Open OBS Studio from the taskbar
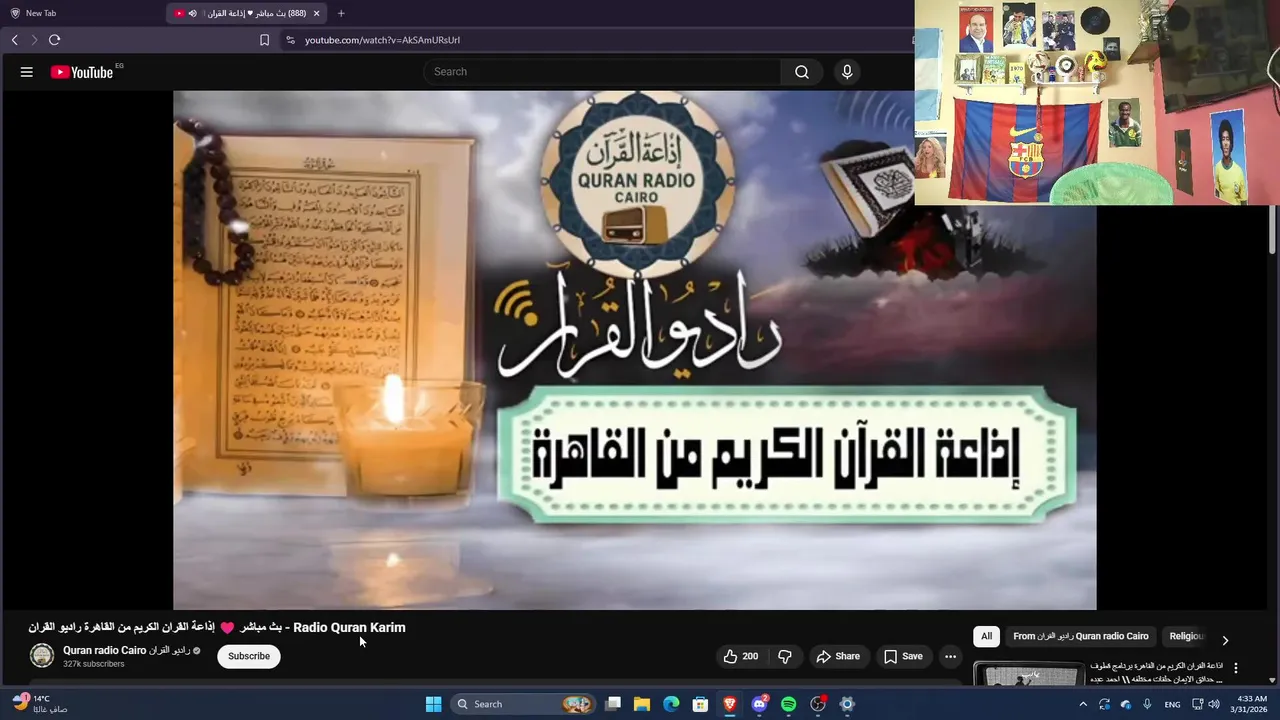 coord(818,704)
